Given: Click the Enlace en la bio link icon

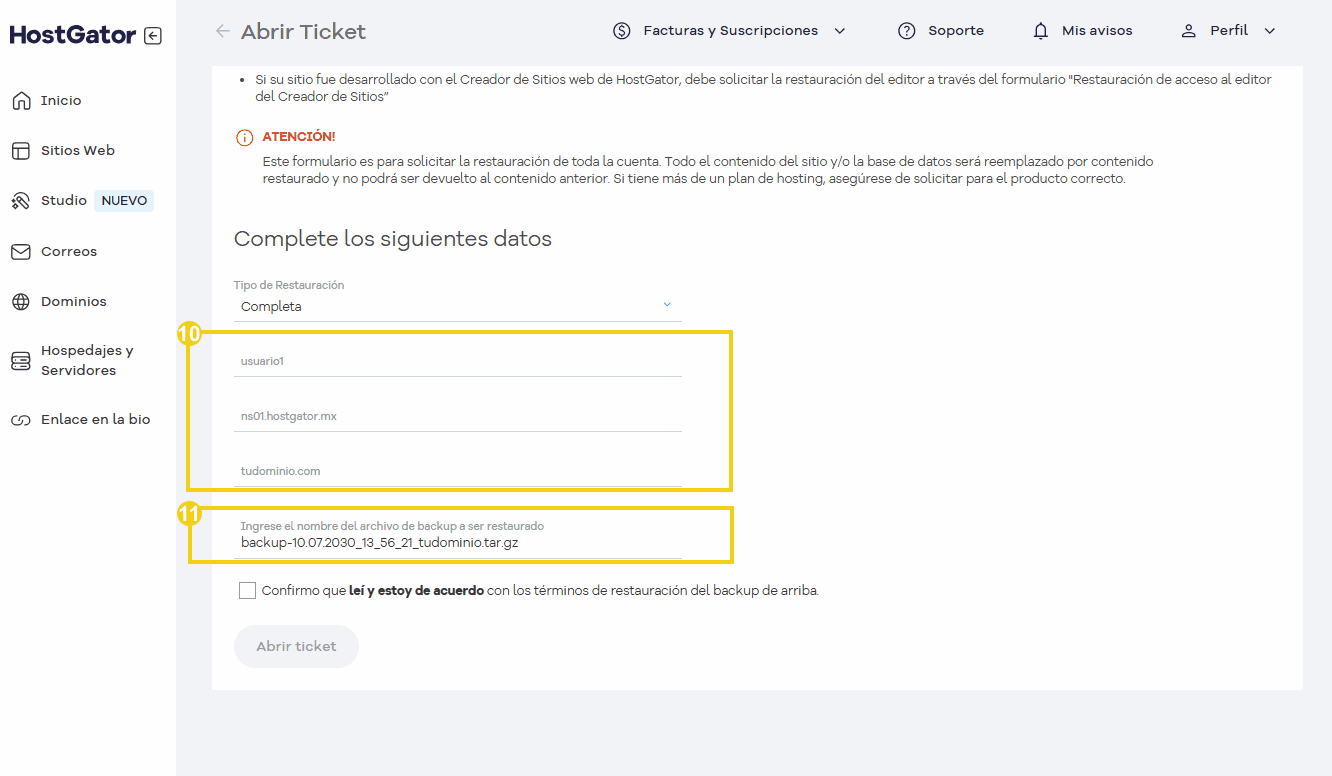Looking at the screenshot, I should (21, 420).
